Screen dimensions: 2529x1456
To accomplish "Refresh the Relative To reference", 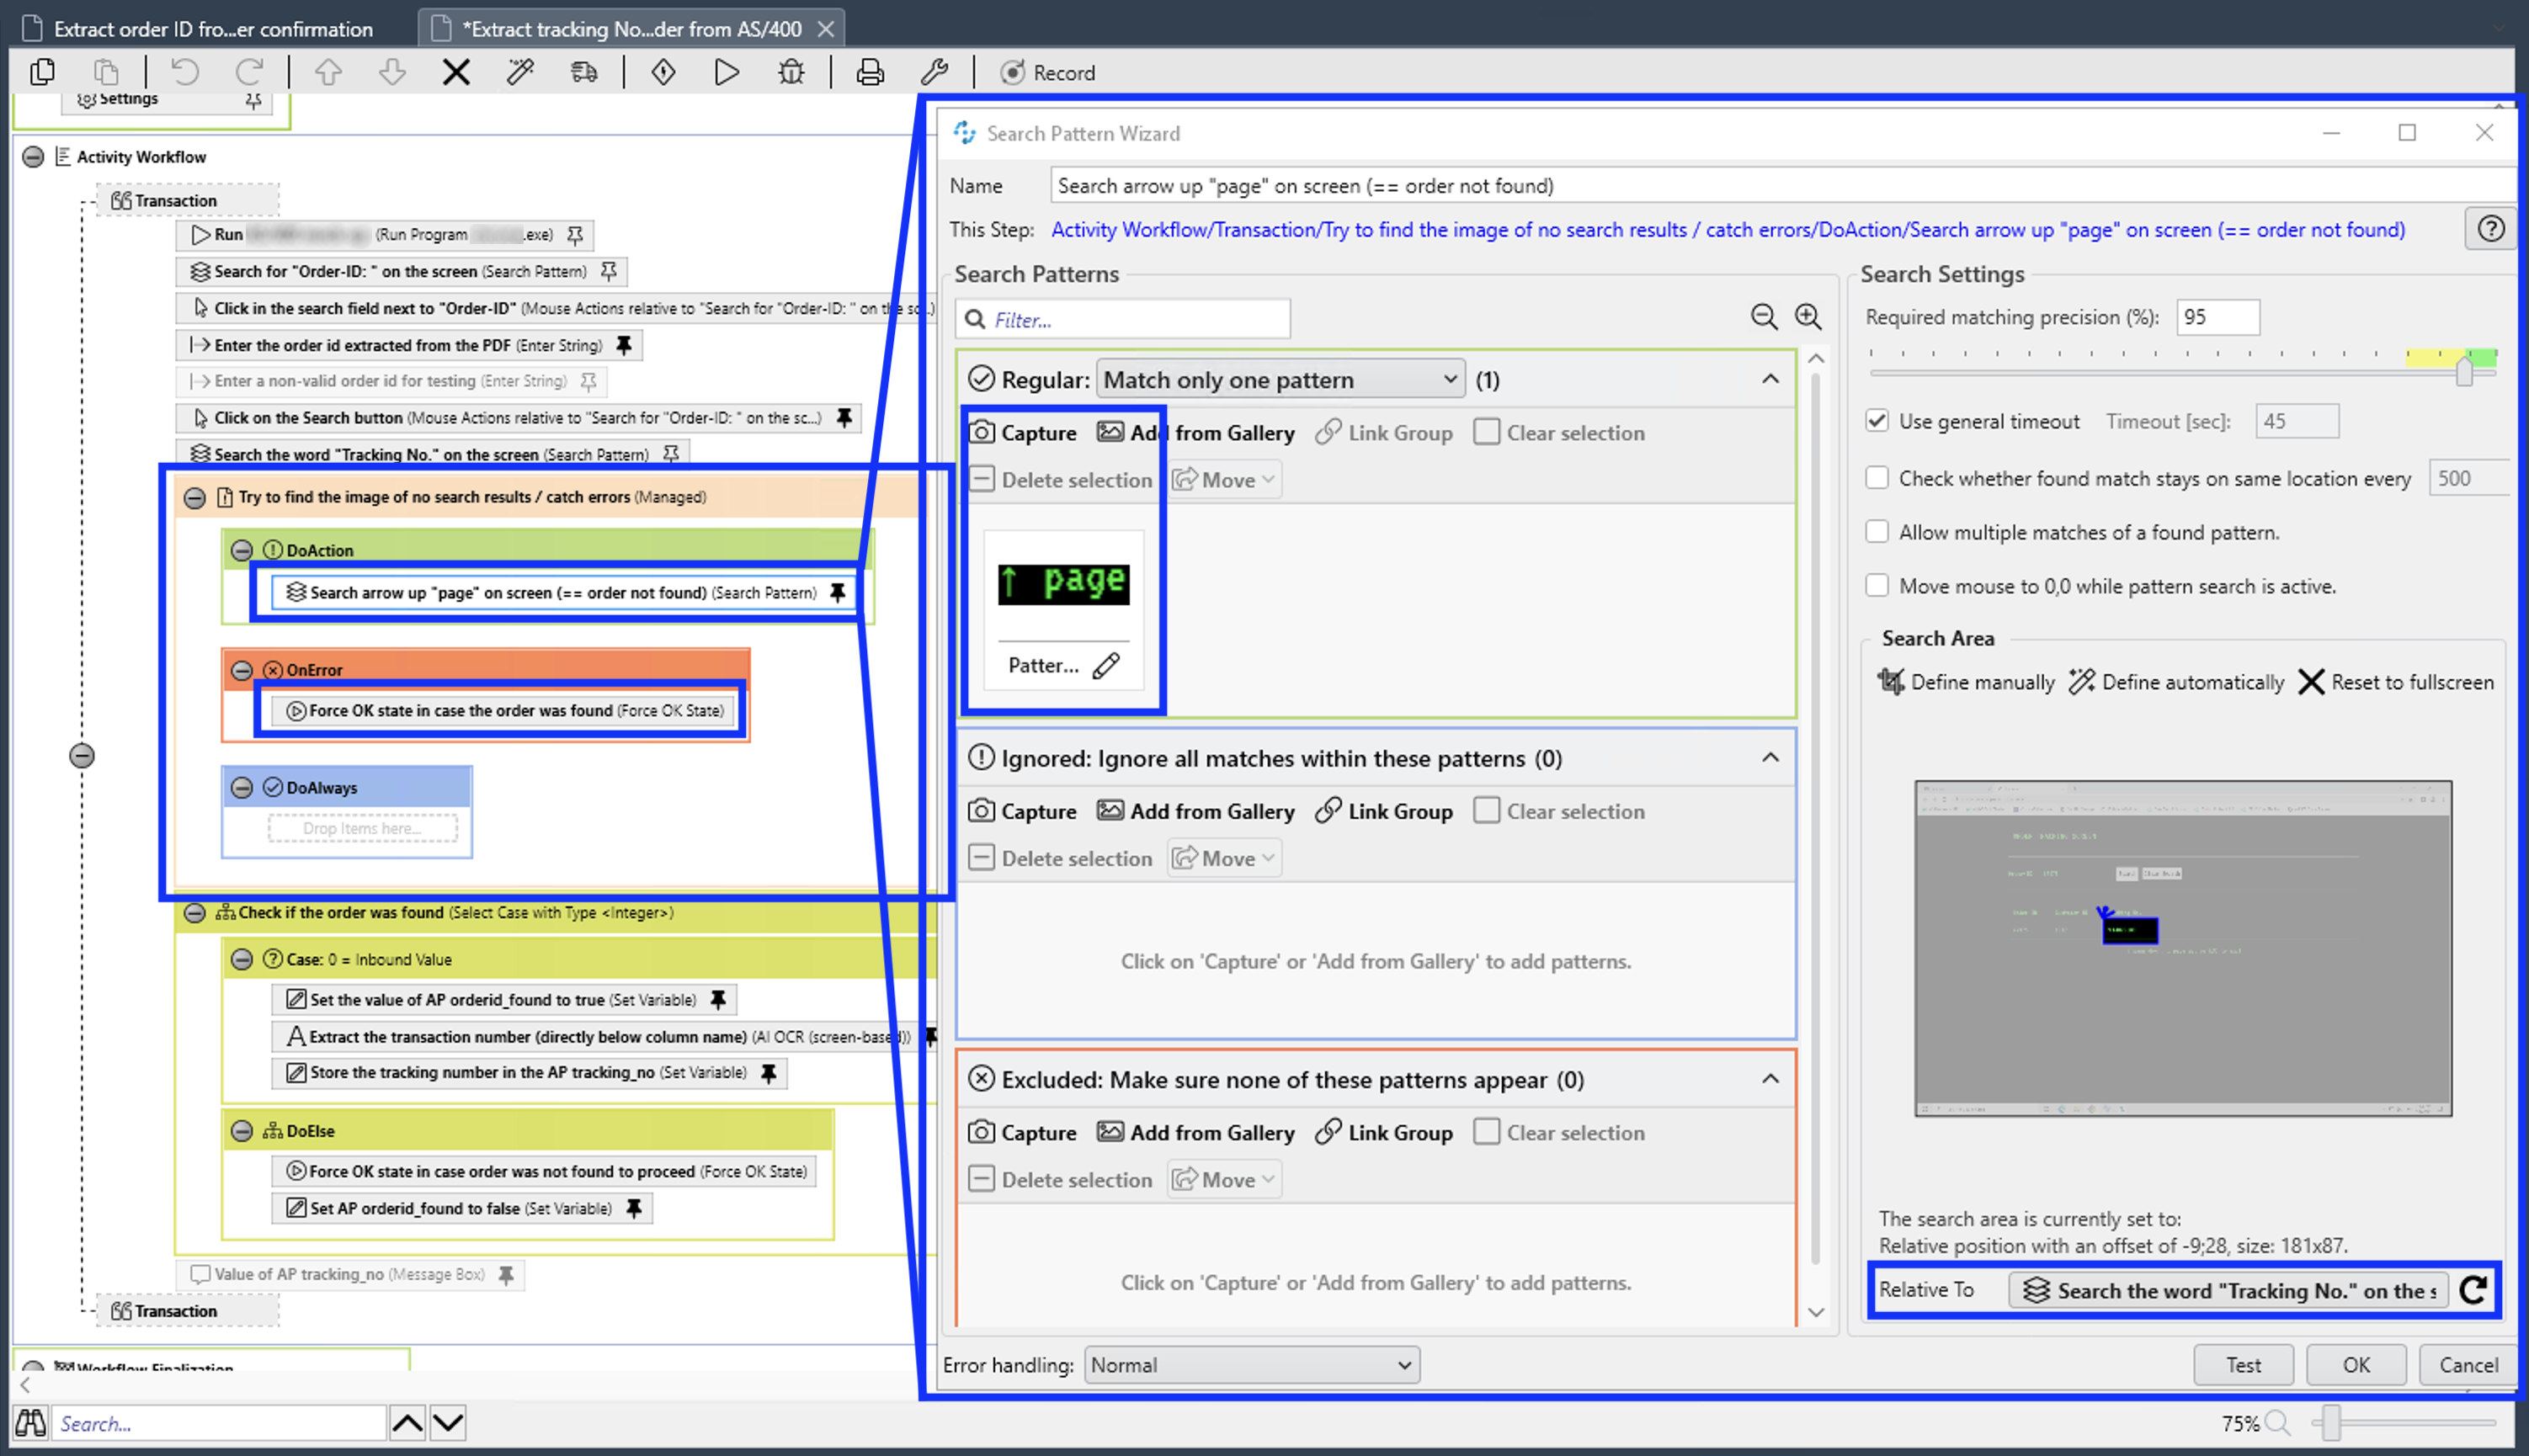I will pyautogui.click(x=2473, y=1290).
